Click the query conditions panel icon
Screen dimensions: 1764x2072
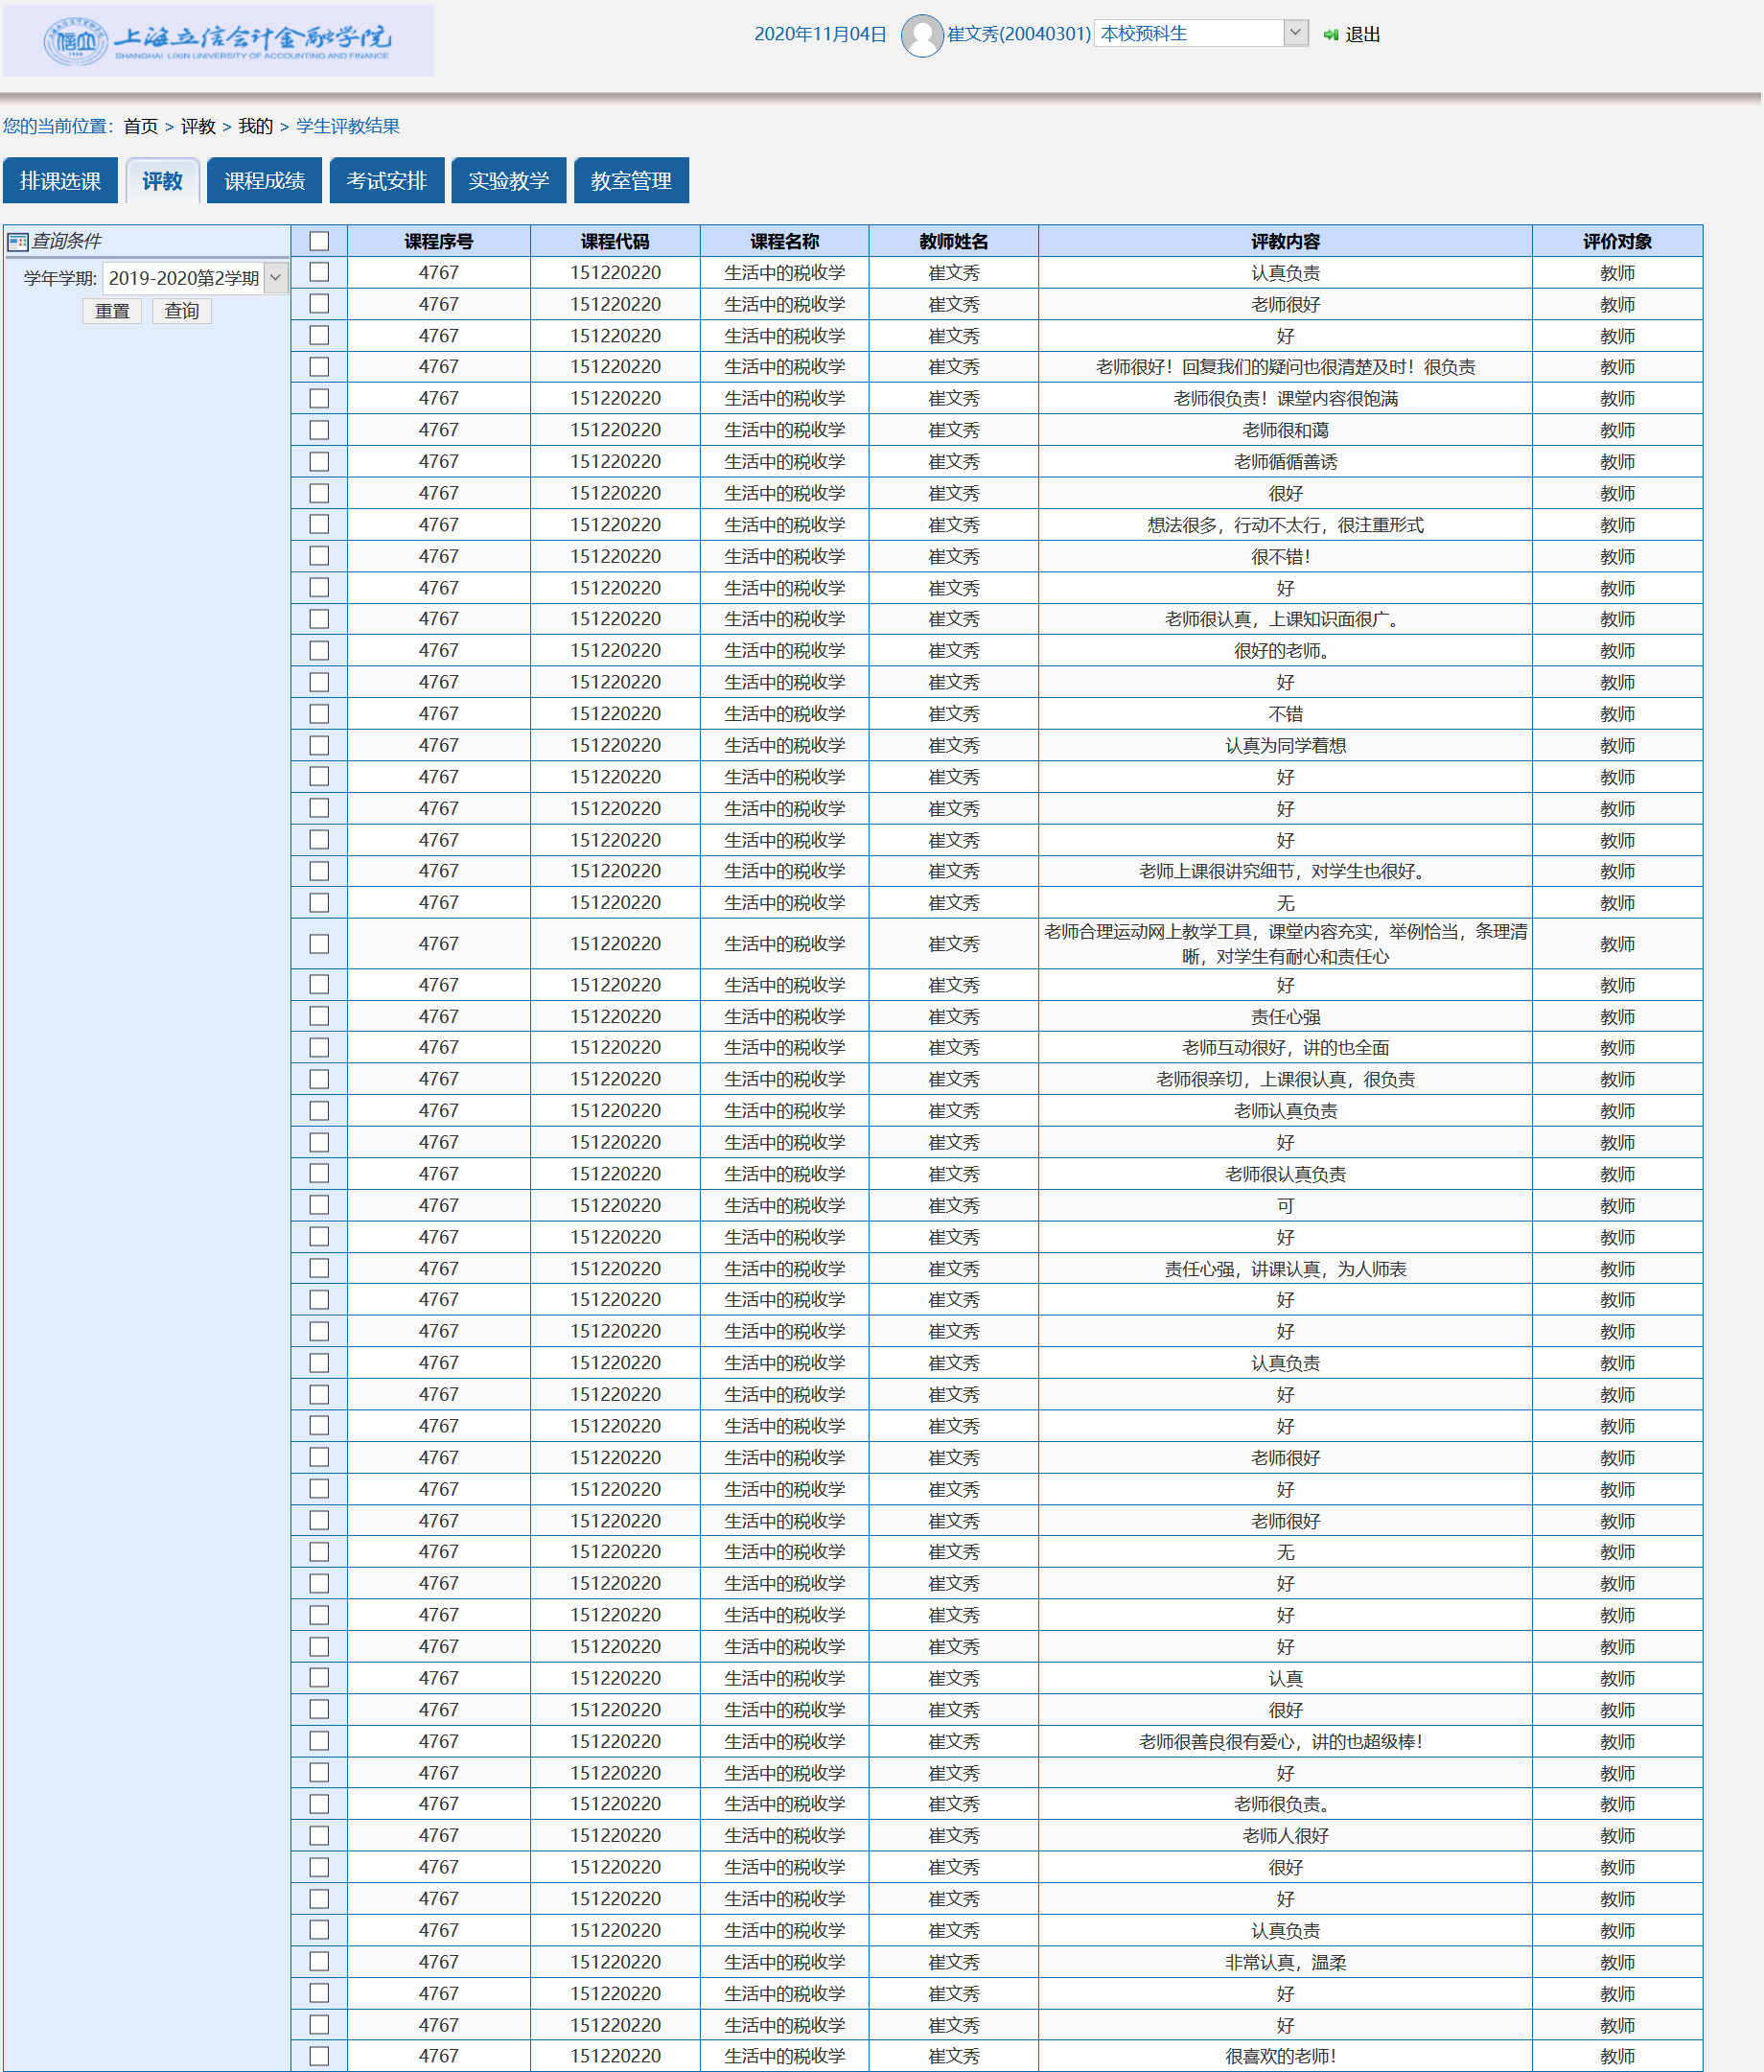coord(17,241)
